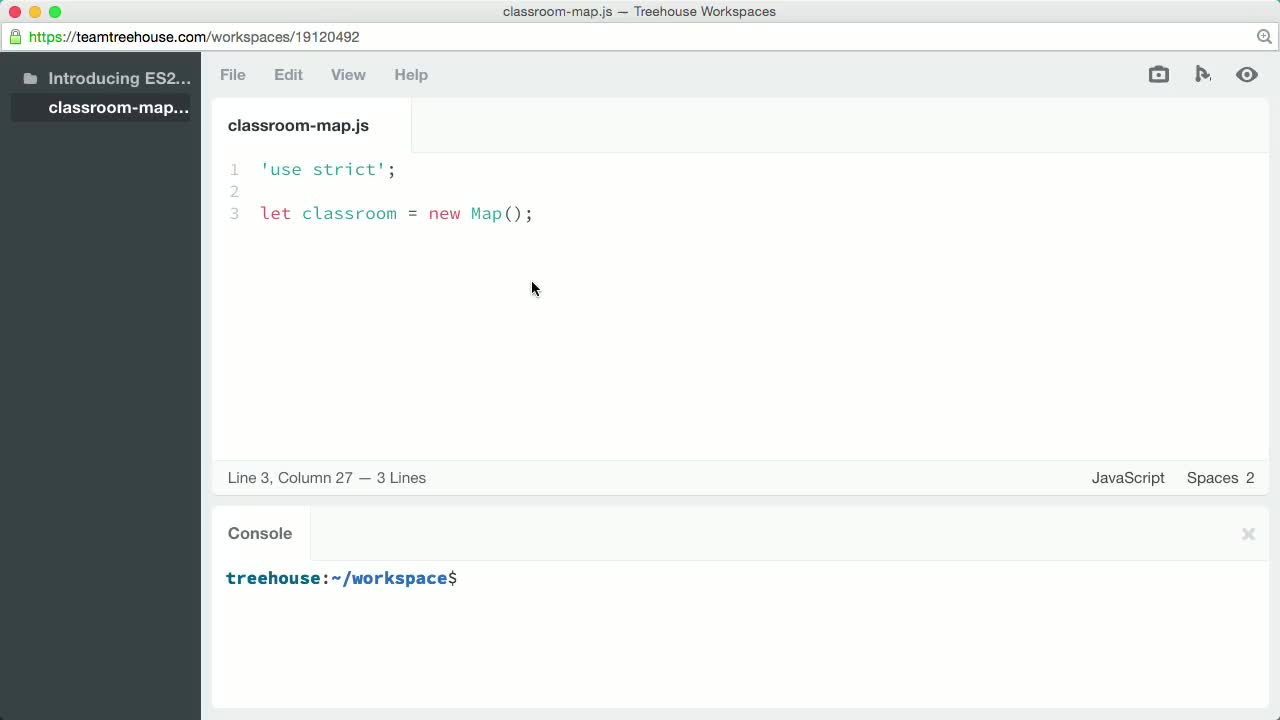Click the camera snapshot icon
Viewport: 1280px width, 720px height.
pyautogui.click(x=1158, y=75)
